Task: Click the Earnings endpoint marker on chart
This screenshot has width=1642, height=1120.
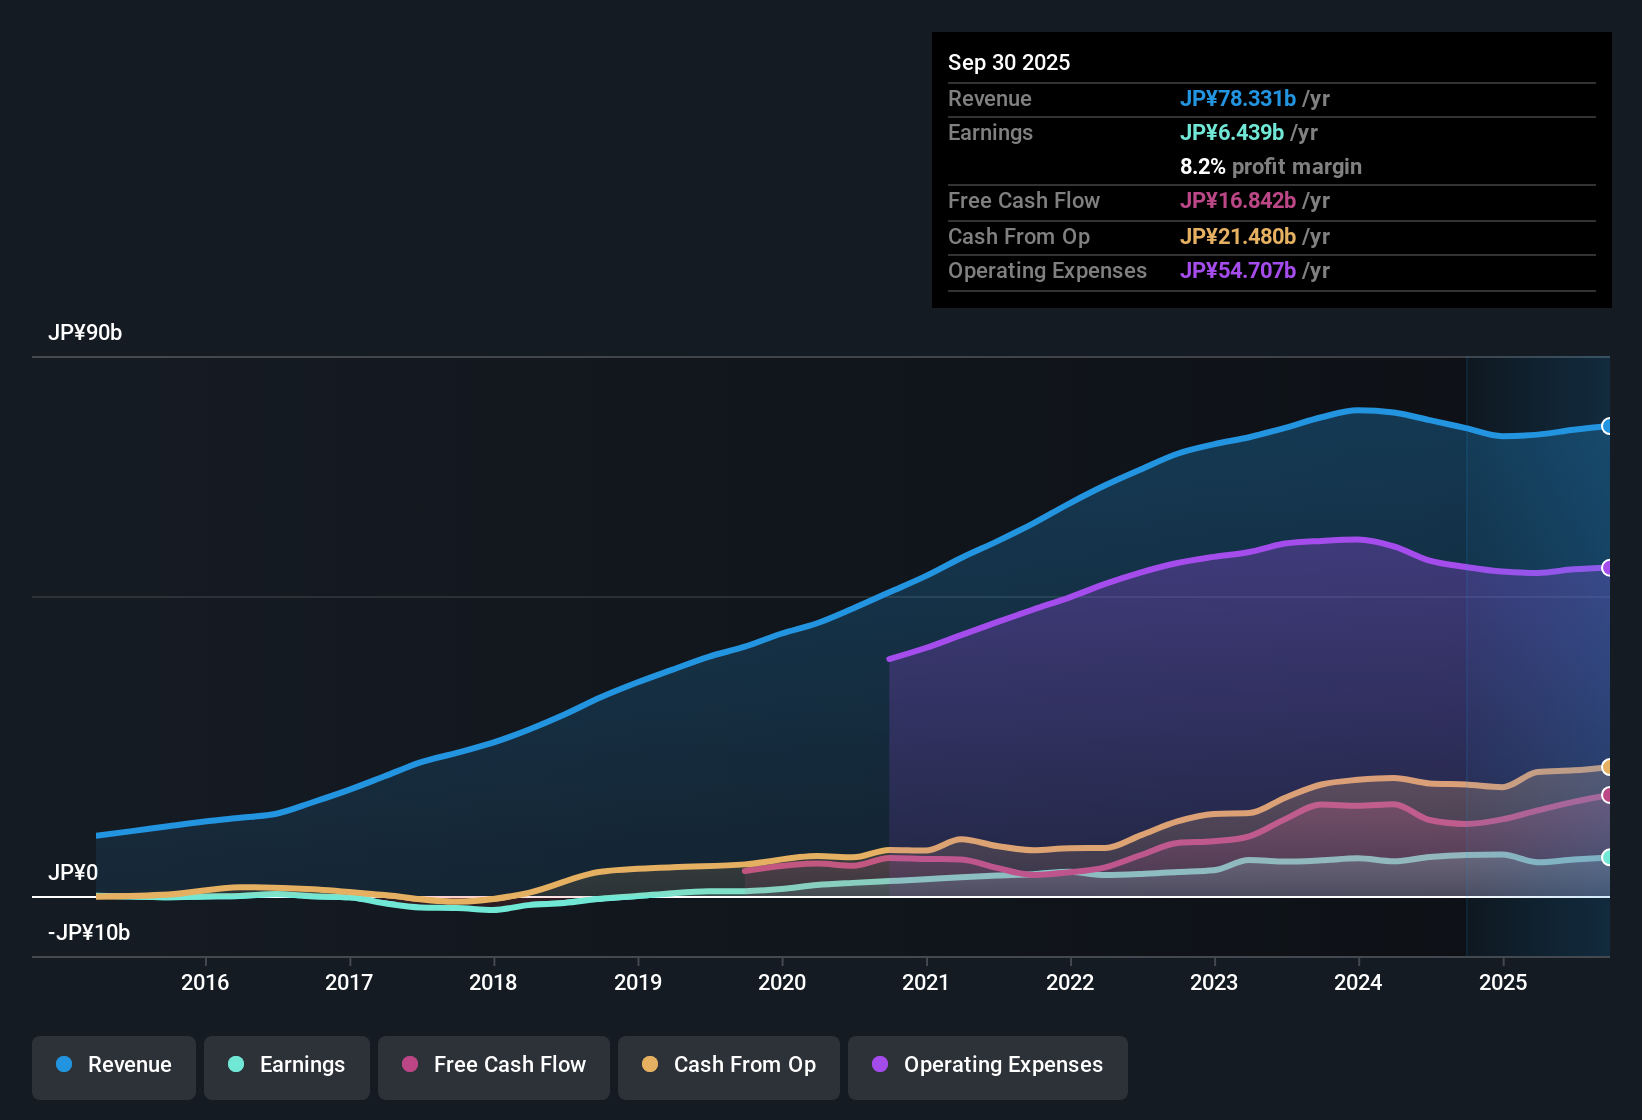Action: click(x=1608, y=857)
